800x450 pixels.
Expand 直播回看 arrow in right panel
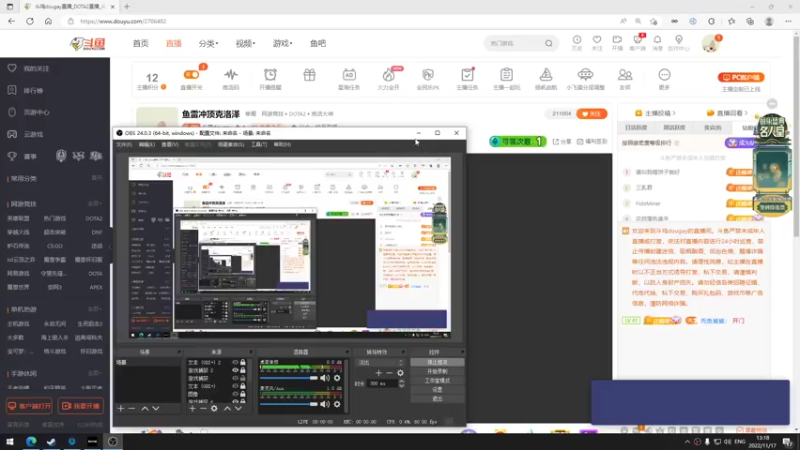746,113
